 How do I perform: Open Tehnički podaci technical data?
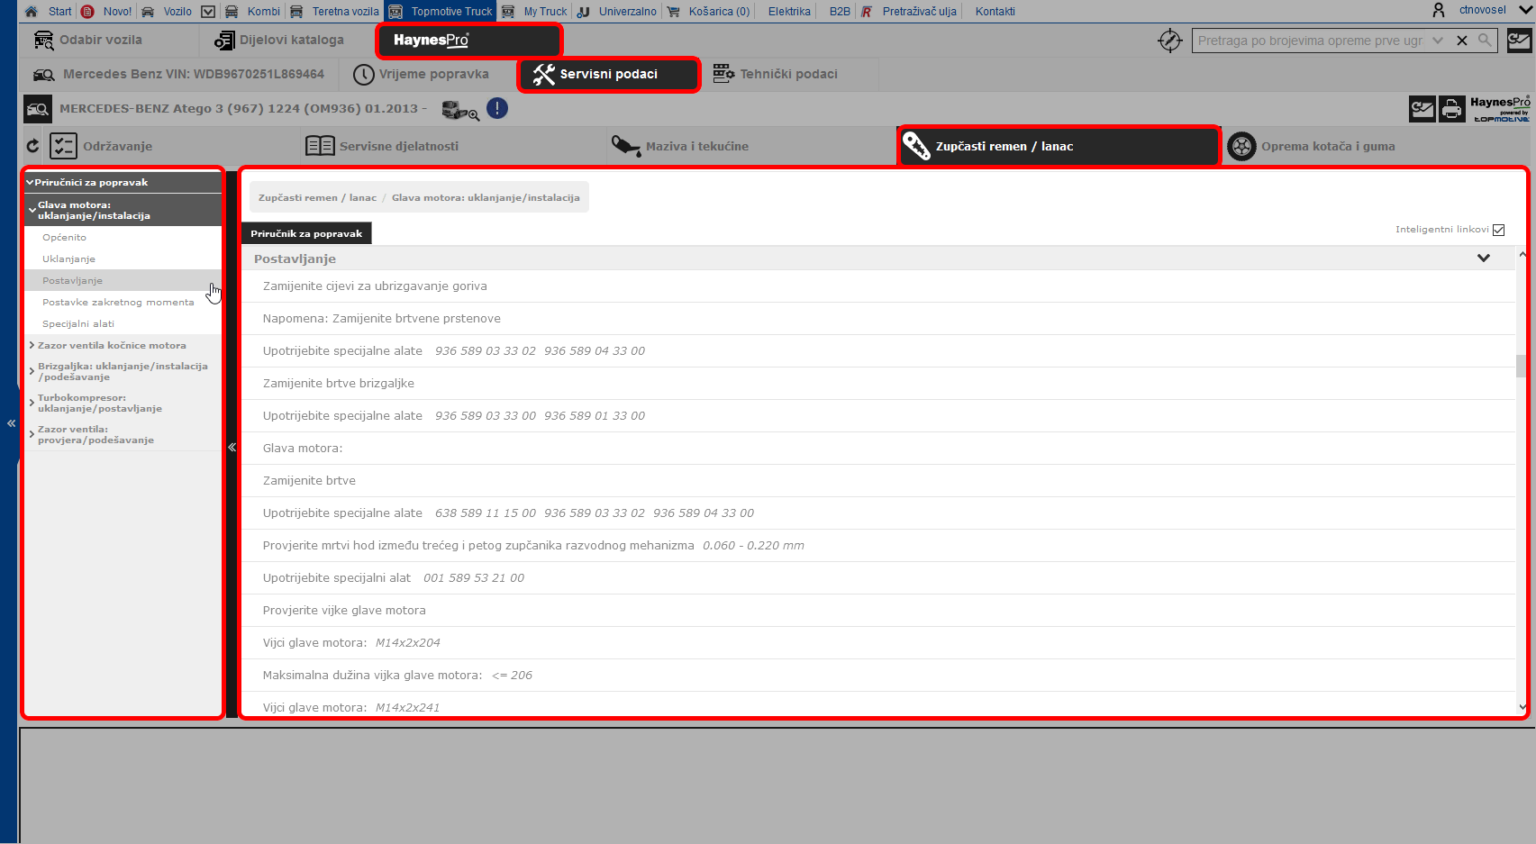point(775,74)
